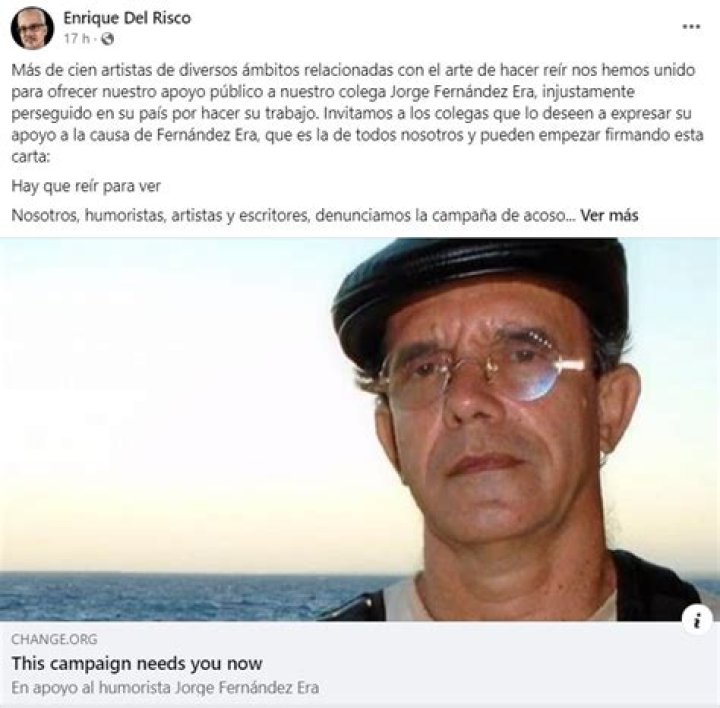Click the info icon on link preview
The width and height of the screenshot is (720, 708).
coord(697,620)
